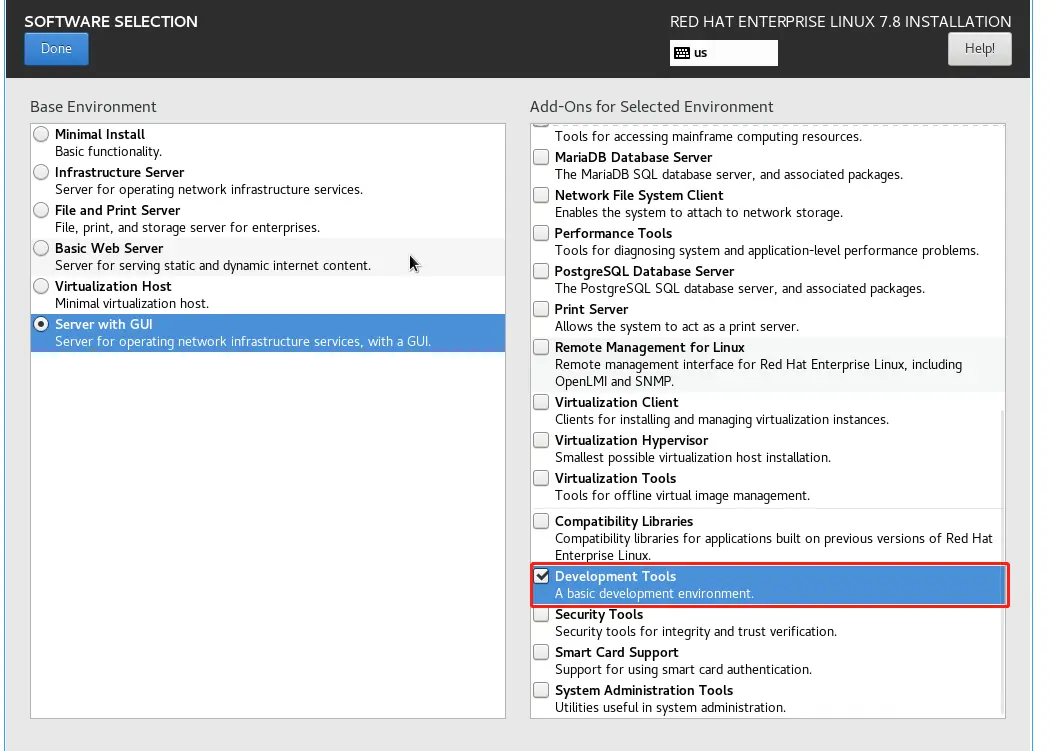Viewport: 1050px width, 751px height.
Task: Open the Help dialog
Action: pos(979,49)
